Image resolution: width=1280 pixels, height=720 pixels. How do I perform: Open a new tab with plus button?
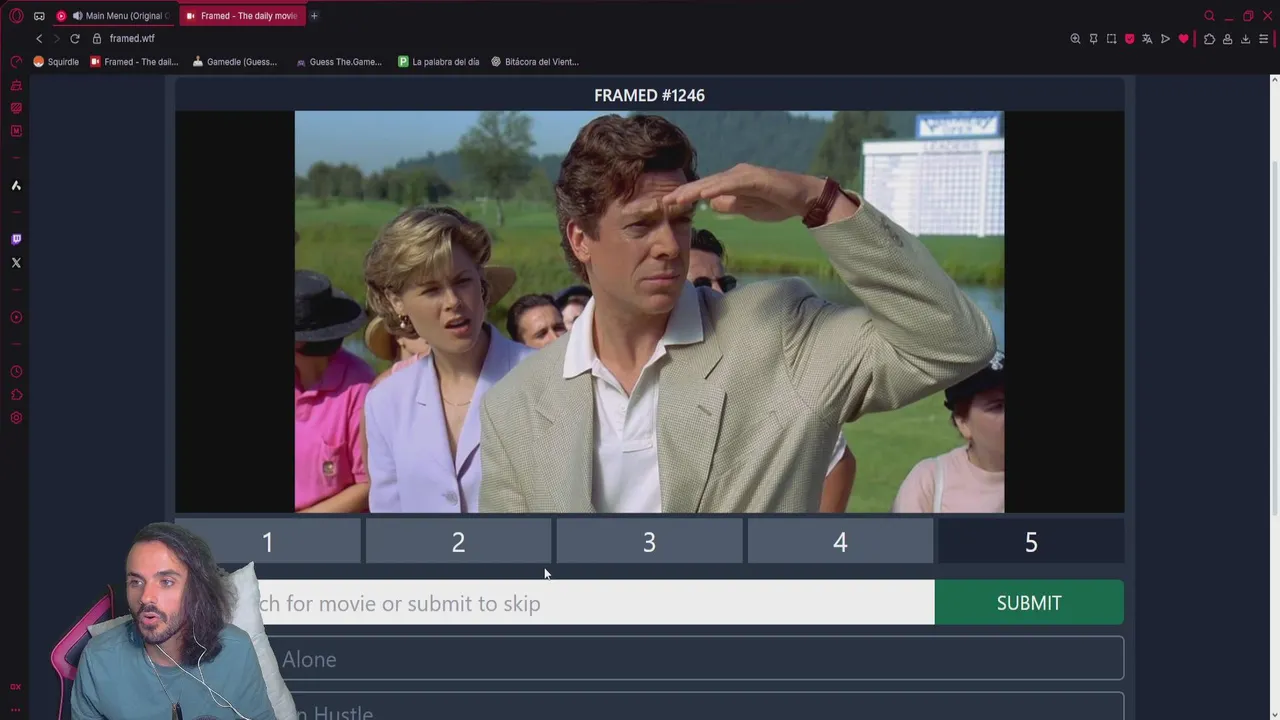coord(314,16)
